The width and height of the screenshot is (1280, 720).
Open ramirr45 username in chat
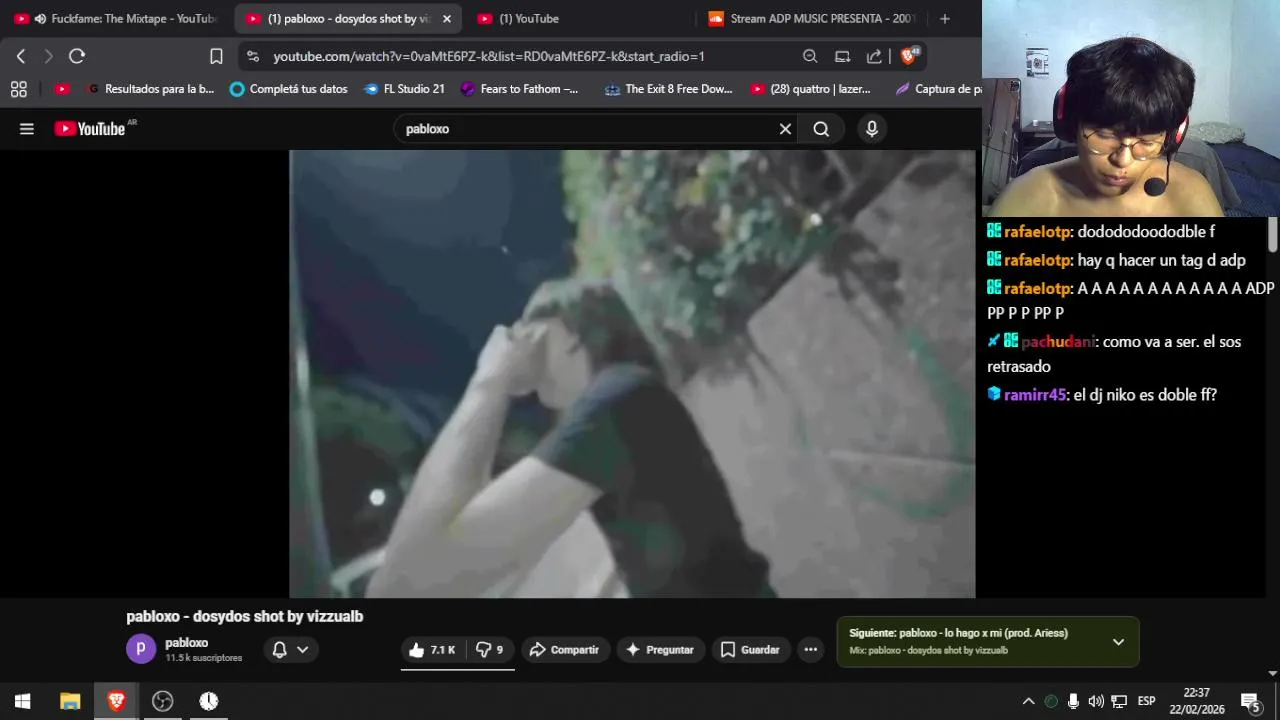(x=1034, y=395)
